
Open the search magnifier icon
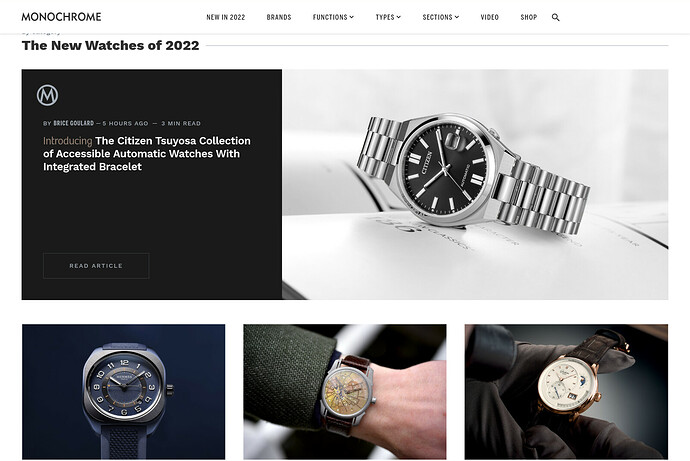[555, 17]
